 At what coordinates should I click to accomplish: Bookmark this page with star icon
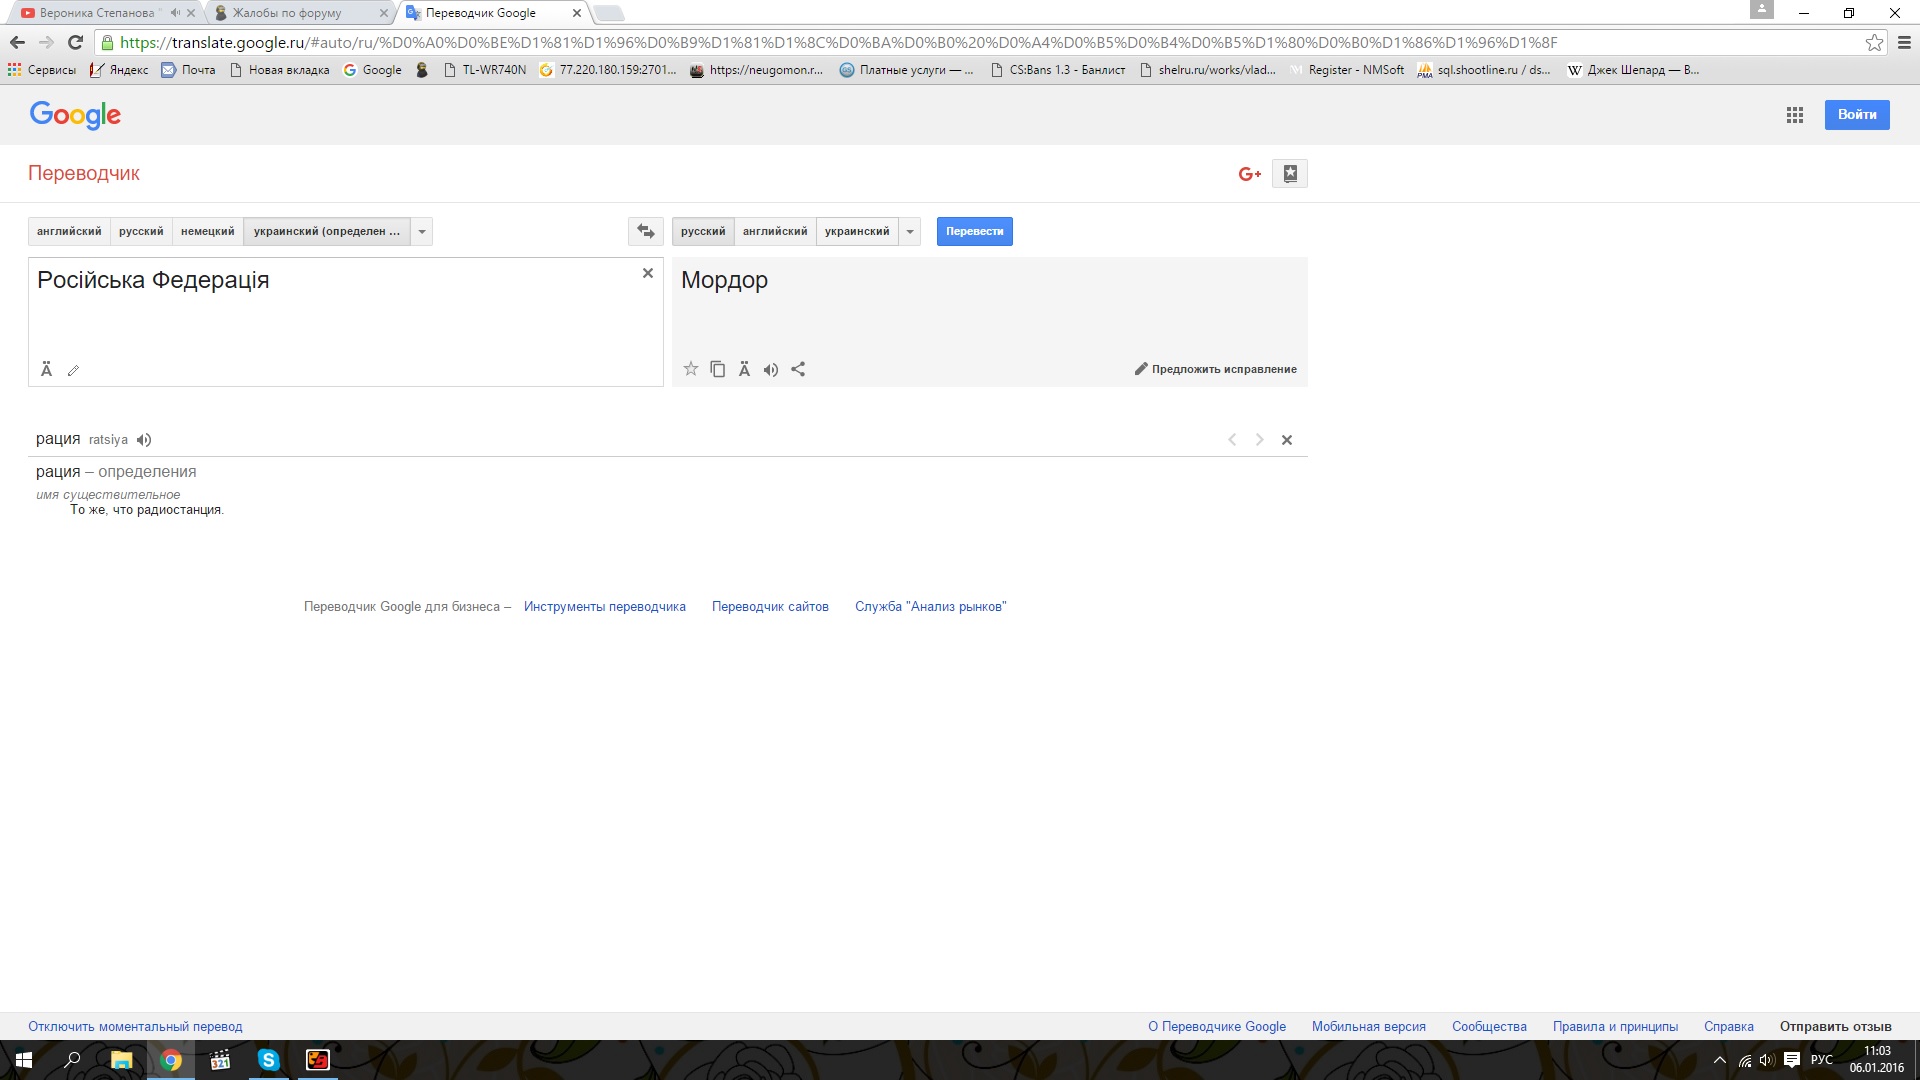coord(1874,42)
